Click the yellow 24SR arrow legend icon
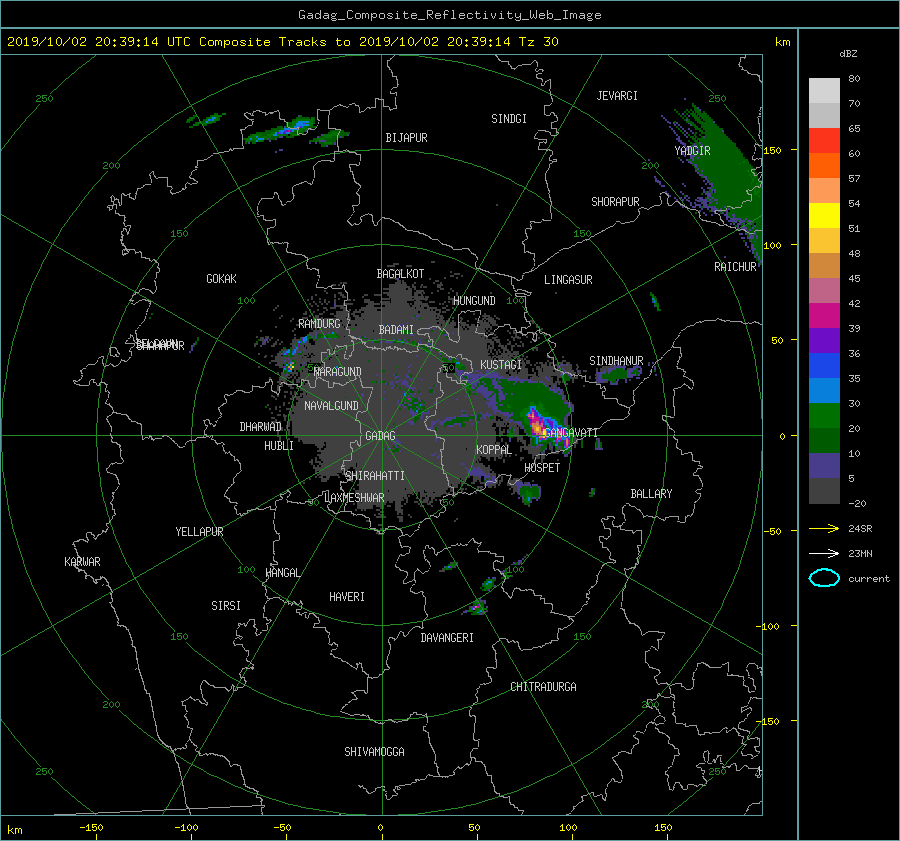Viewport: 900px width, 841px height. (824, 528)
